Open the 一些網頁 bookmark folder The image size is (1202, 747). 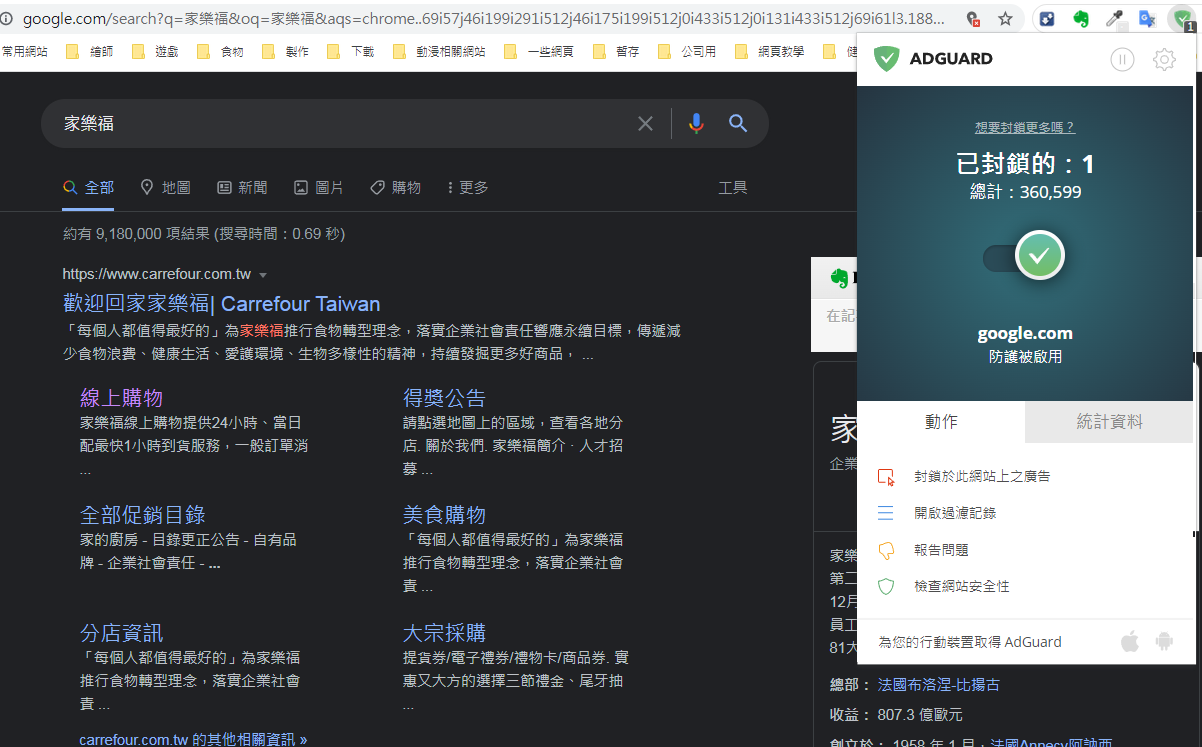coord(539,52)
